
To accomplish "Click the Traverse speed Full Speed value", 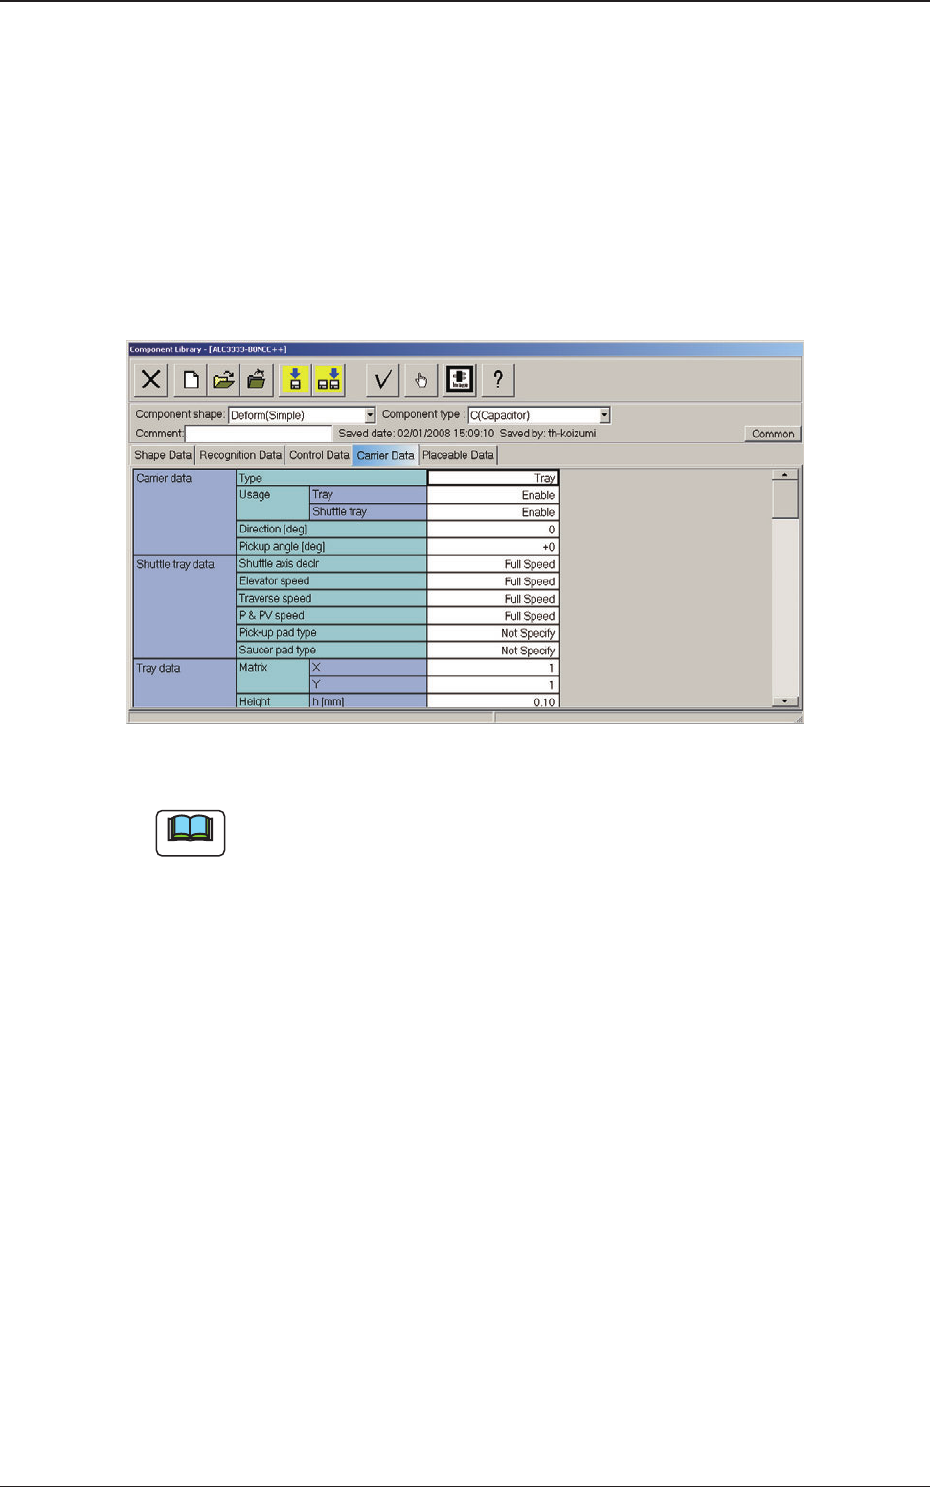I will (x=493, y=599).
